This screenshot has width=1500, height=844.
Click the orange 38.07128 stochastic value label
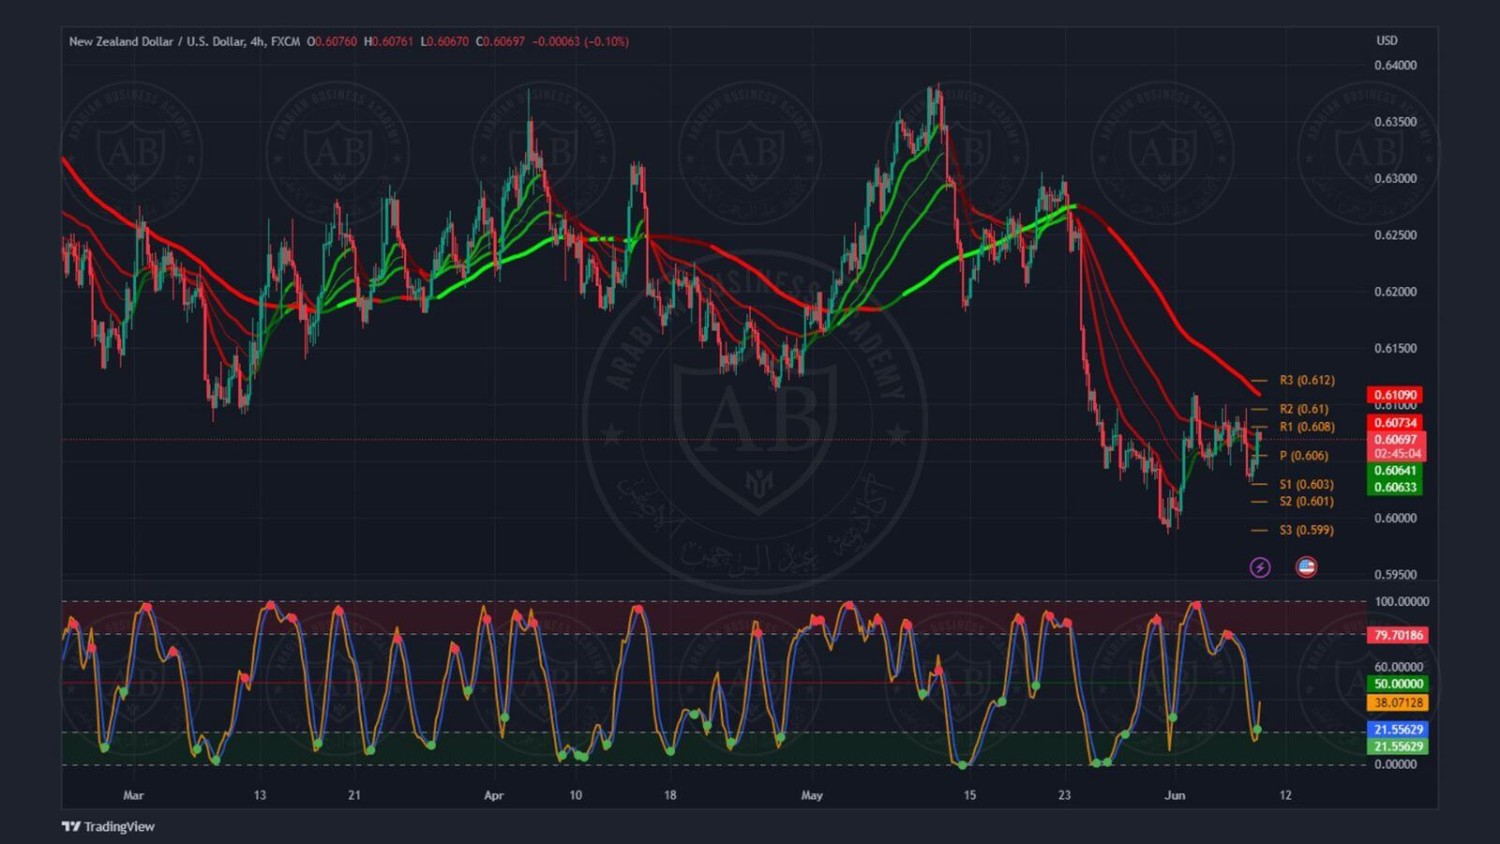[1397, 703]
